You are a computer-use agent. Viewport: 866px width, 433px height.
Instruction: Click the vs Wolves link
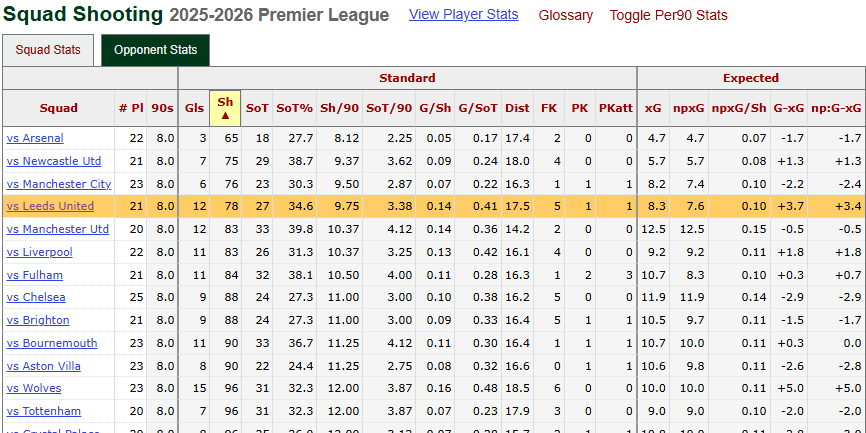pos(34,388)
